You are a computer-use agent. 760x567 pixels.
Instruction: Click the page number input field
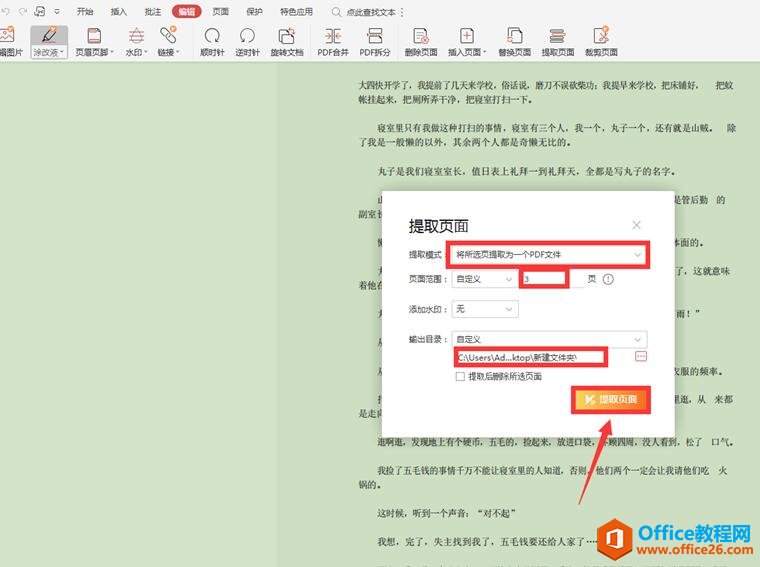pos(543,279)
